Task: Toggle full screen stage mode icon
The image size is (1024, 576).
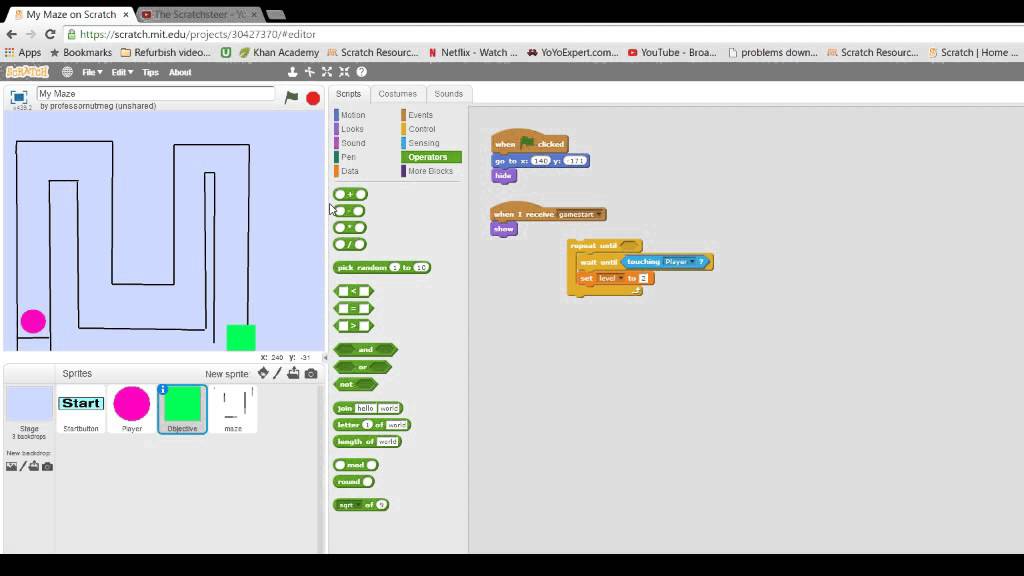Action: (19, 97)
